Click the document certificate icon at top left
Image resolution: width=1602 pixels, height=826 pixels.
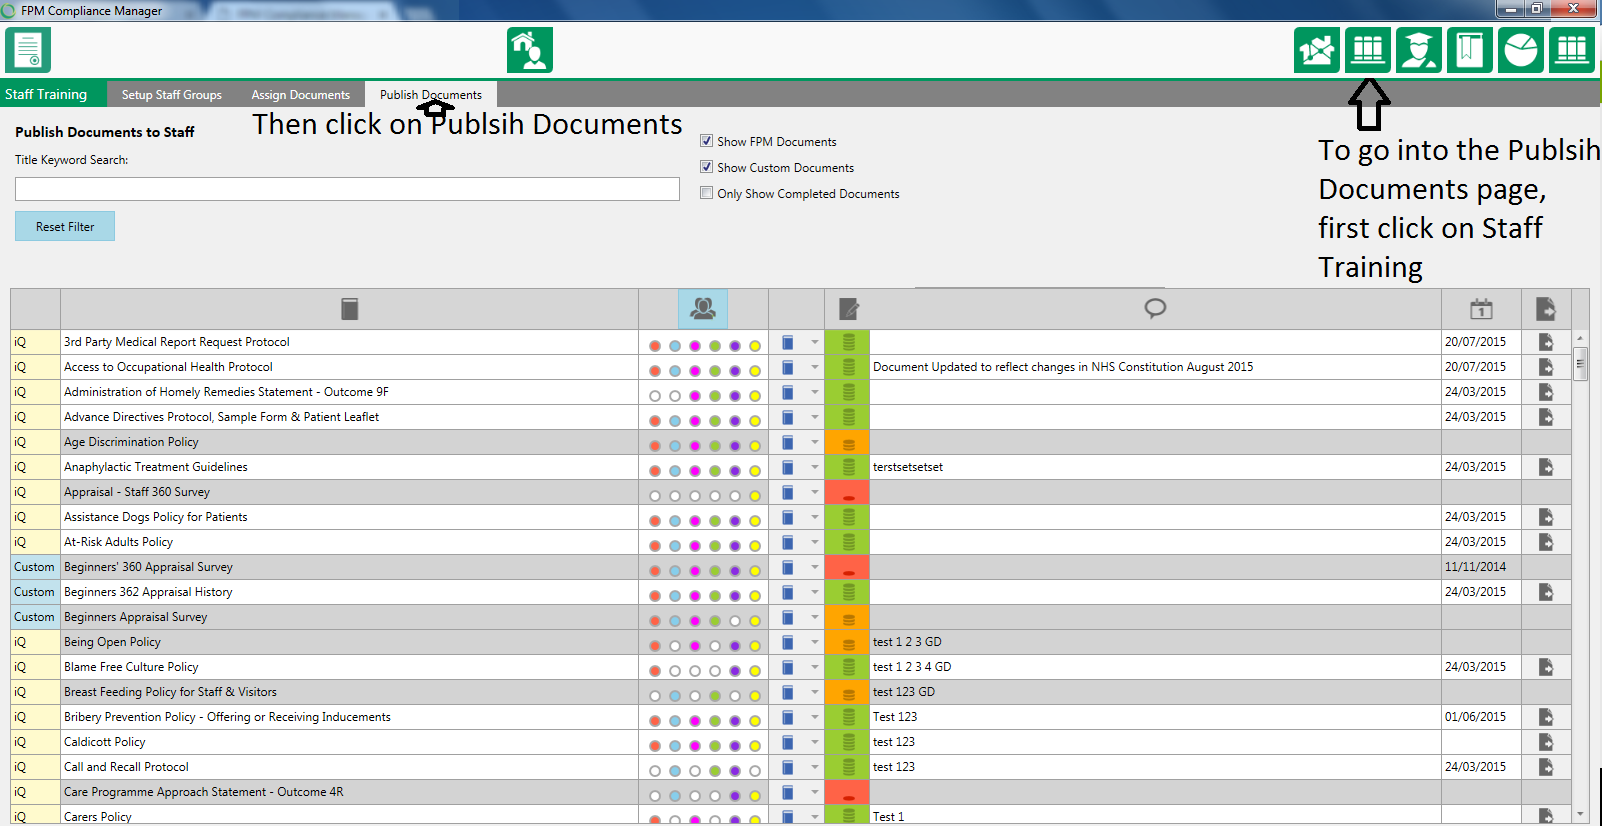[x=28, y=50]
